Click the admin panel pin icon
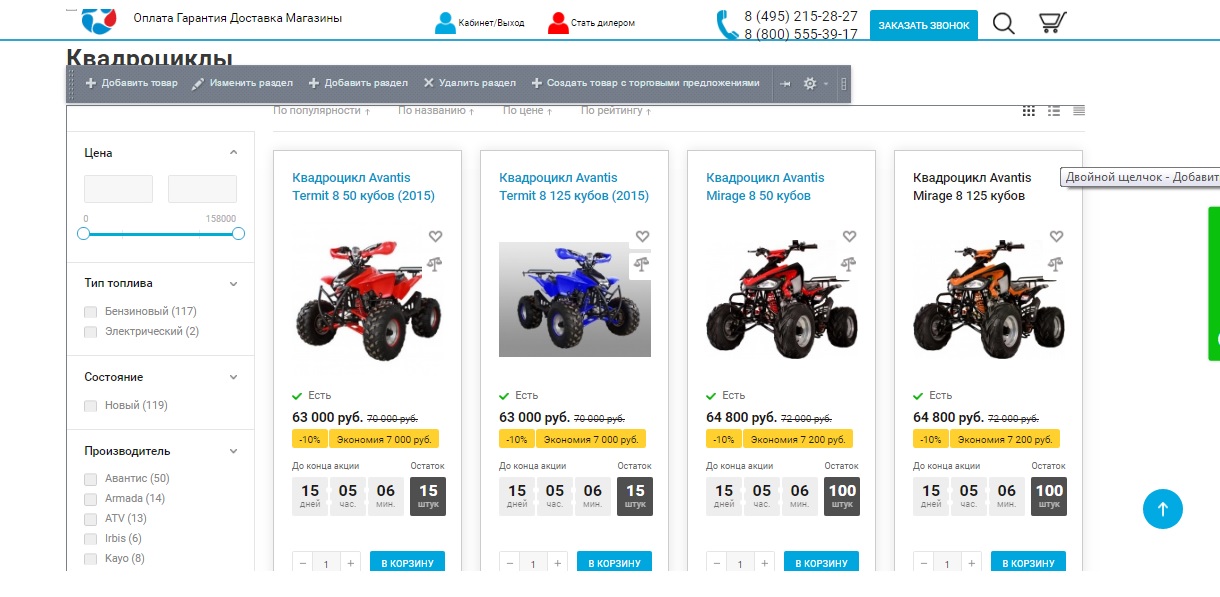The height and width of the screenshot is (597, 1220). pyautogui.click(x=785, y=83)
